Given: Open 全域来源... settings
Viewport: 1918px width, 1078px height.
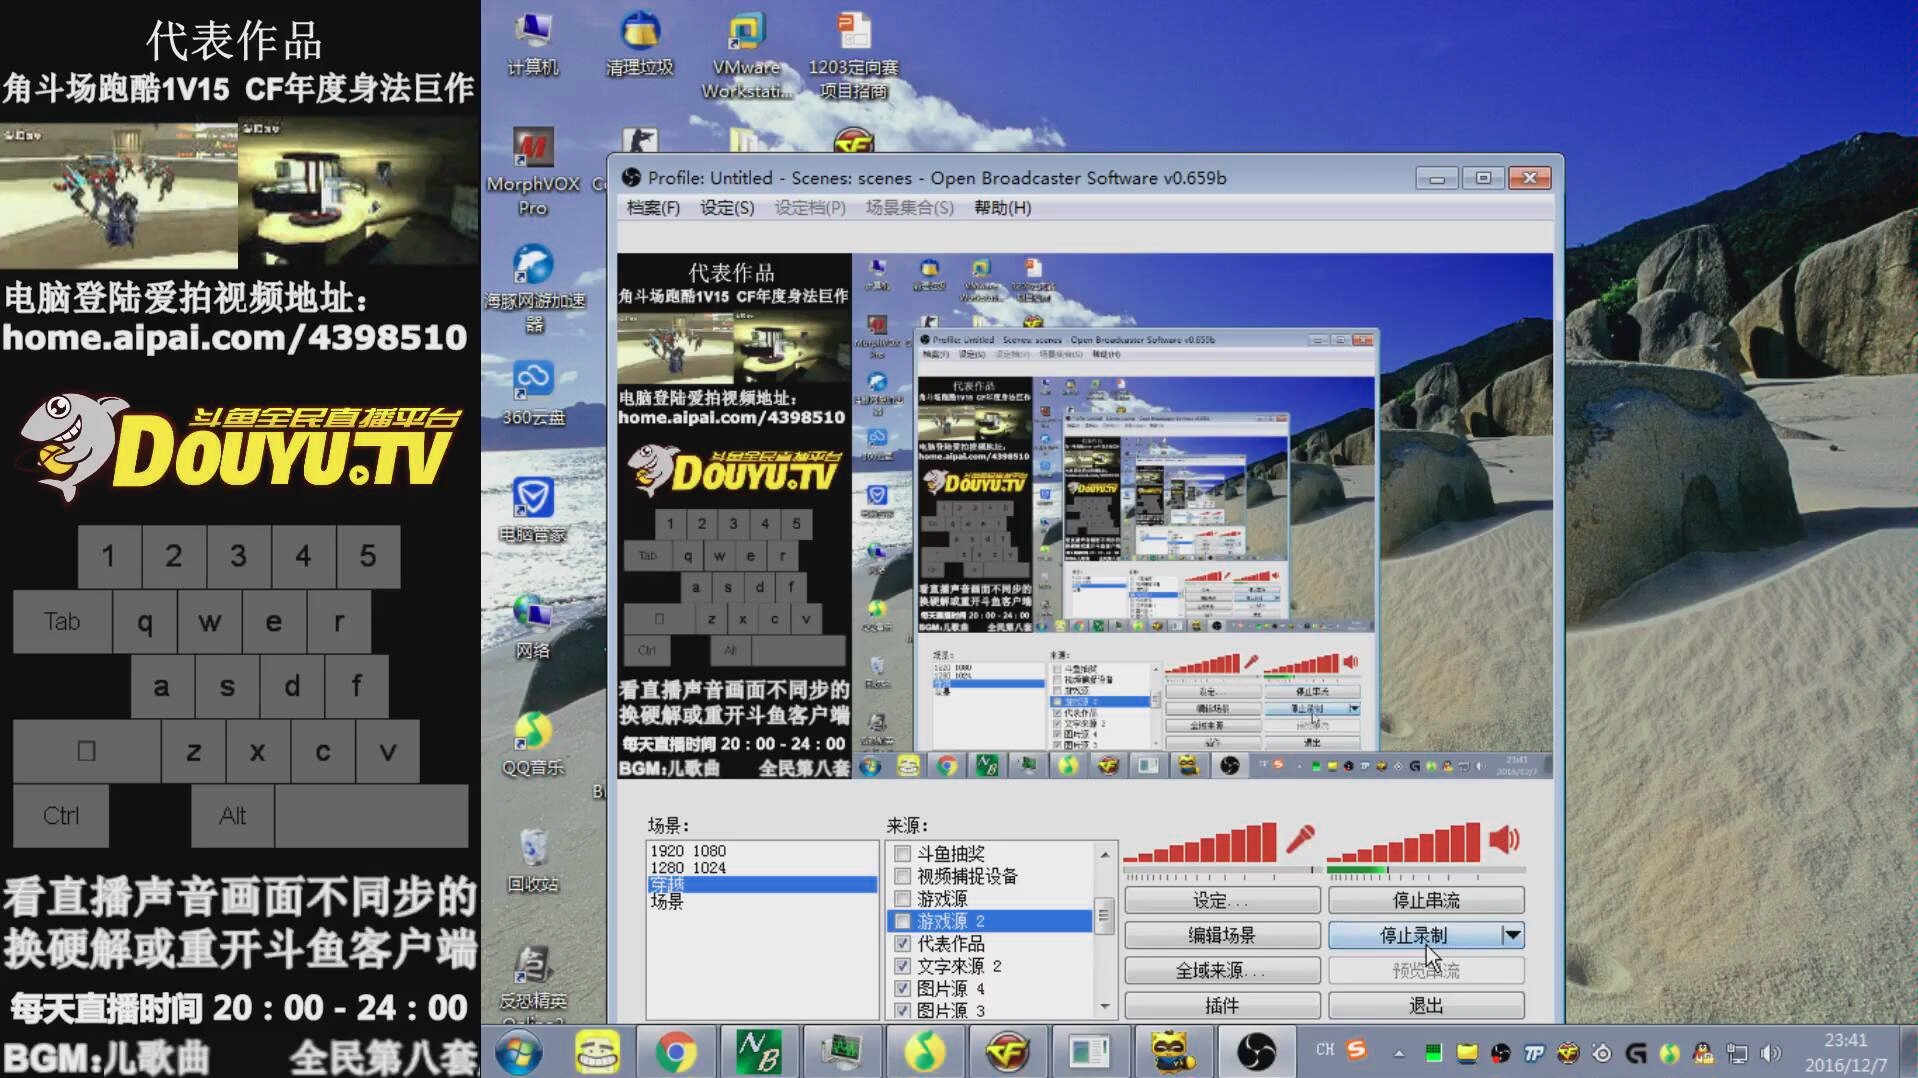Looking at the screenshot, I should point(1222,970).
